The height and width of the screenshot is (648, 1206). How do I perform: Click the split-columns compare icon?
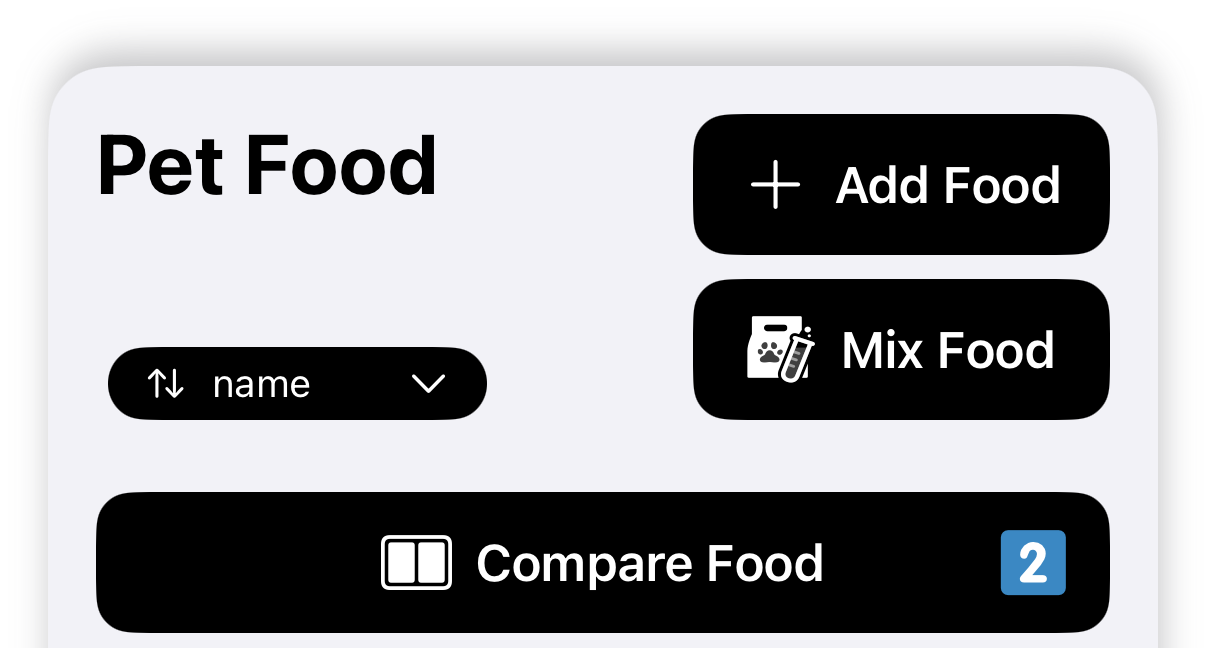(x=416, y=562)
